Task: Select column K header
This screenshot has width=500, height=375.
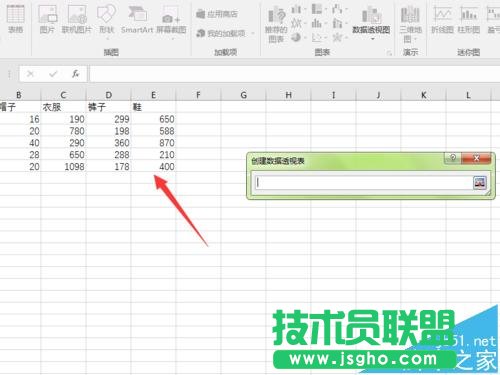Action: point(423,95)
